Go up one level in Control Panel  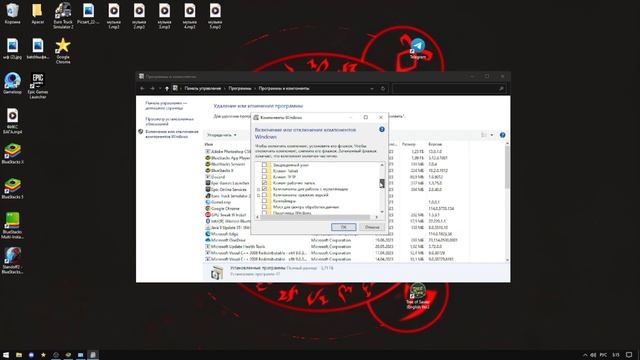click(167, 88)
